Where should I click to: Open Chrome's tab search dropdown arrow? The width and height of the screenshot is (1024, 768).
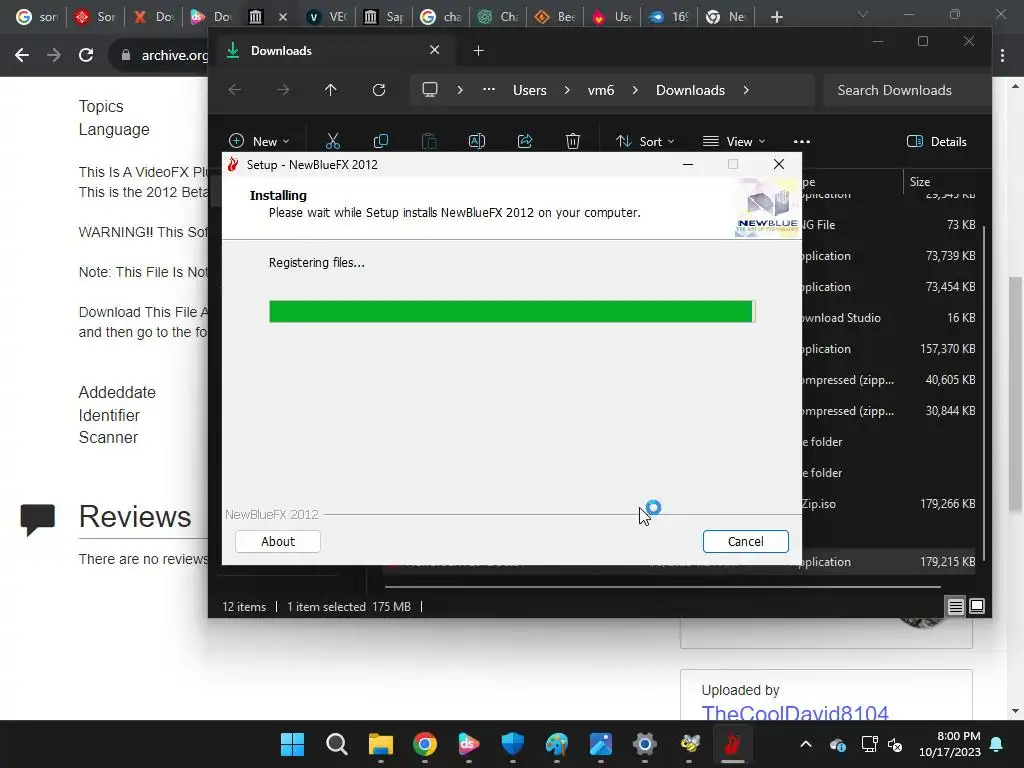[x=863, y=14]
